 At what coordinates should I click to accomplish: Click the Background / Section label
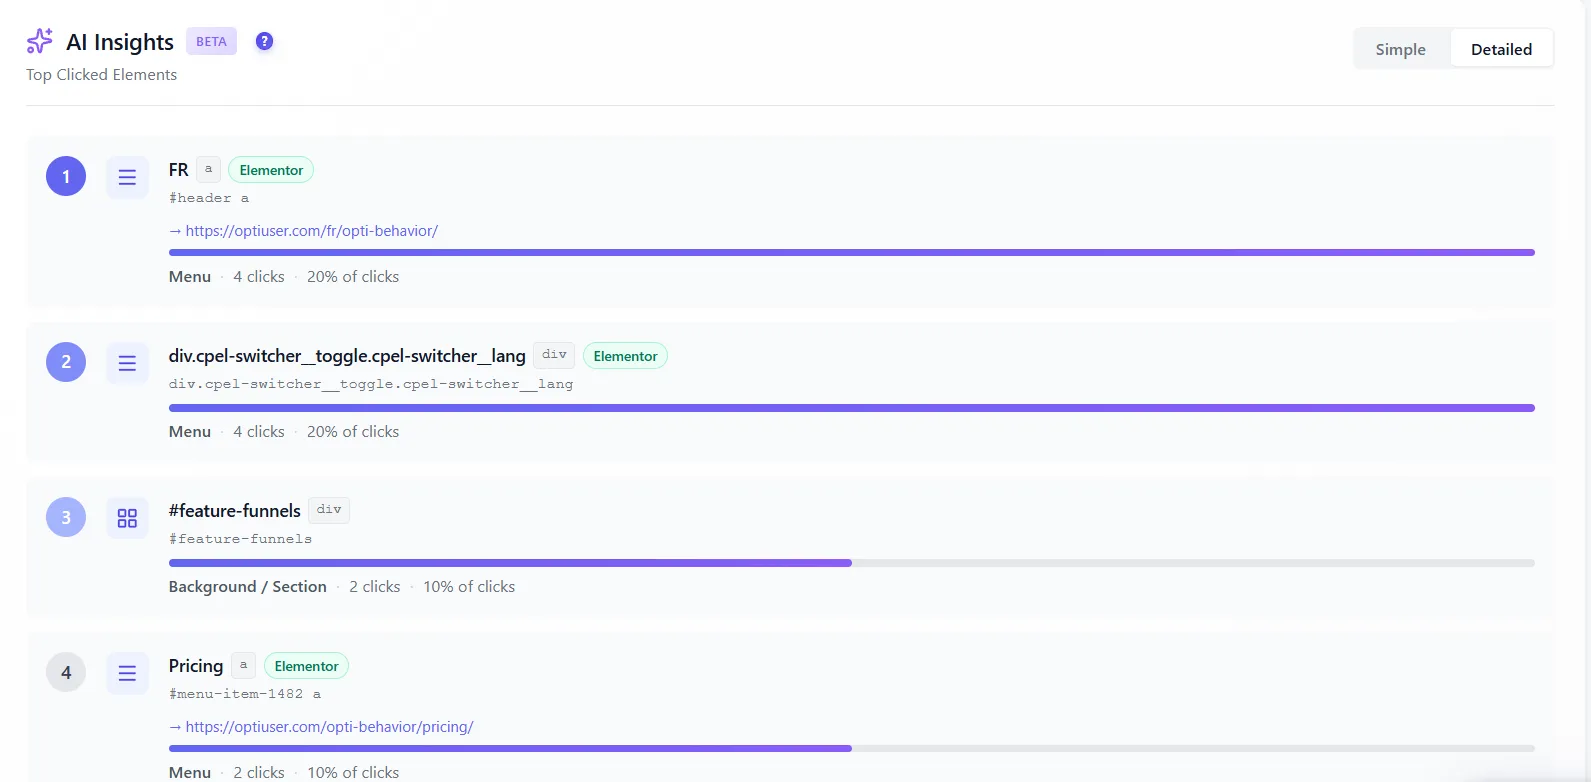click(x=248, y=587)
